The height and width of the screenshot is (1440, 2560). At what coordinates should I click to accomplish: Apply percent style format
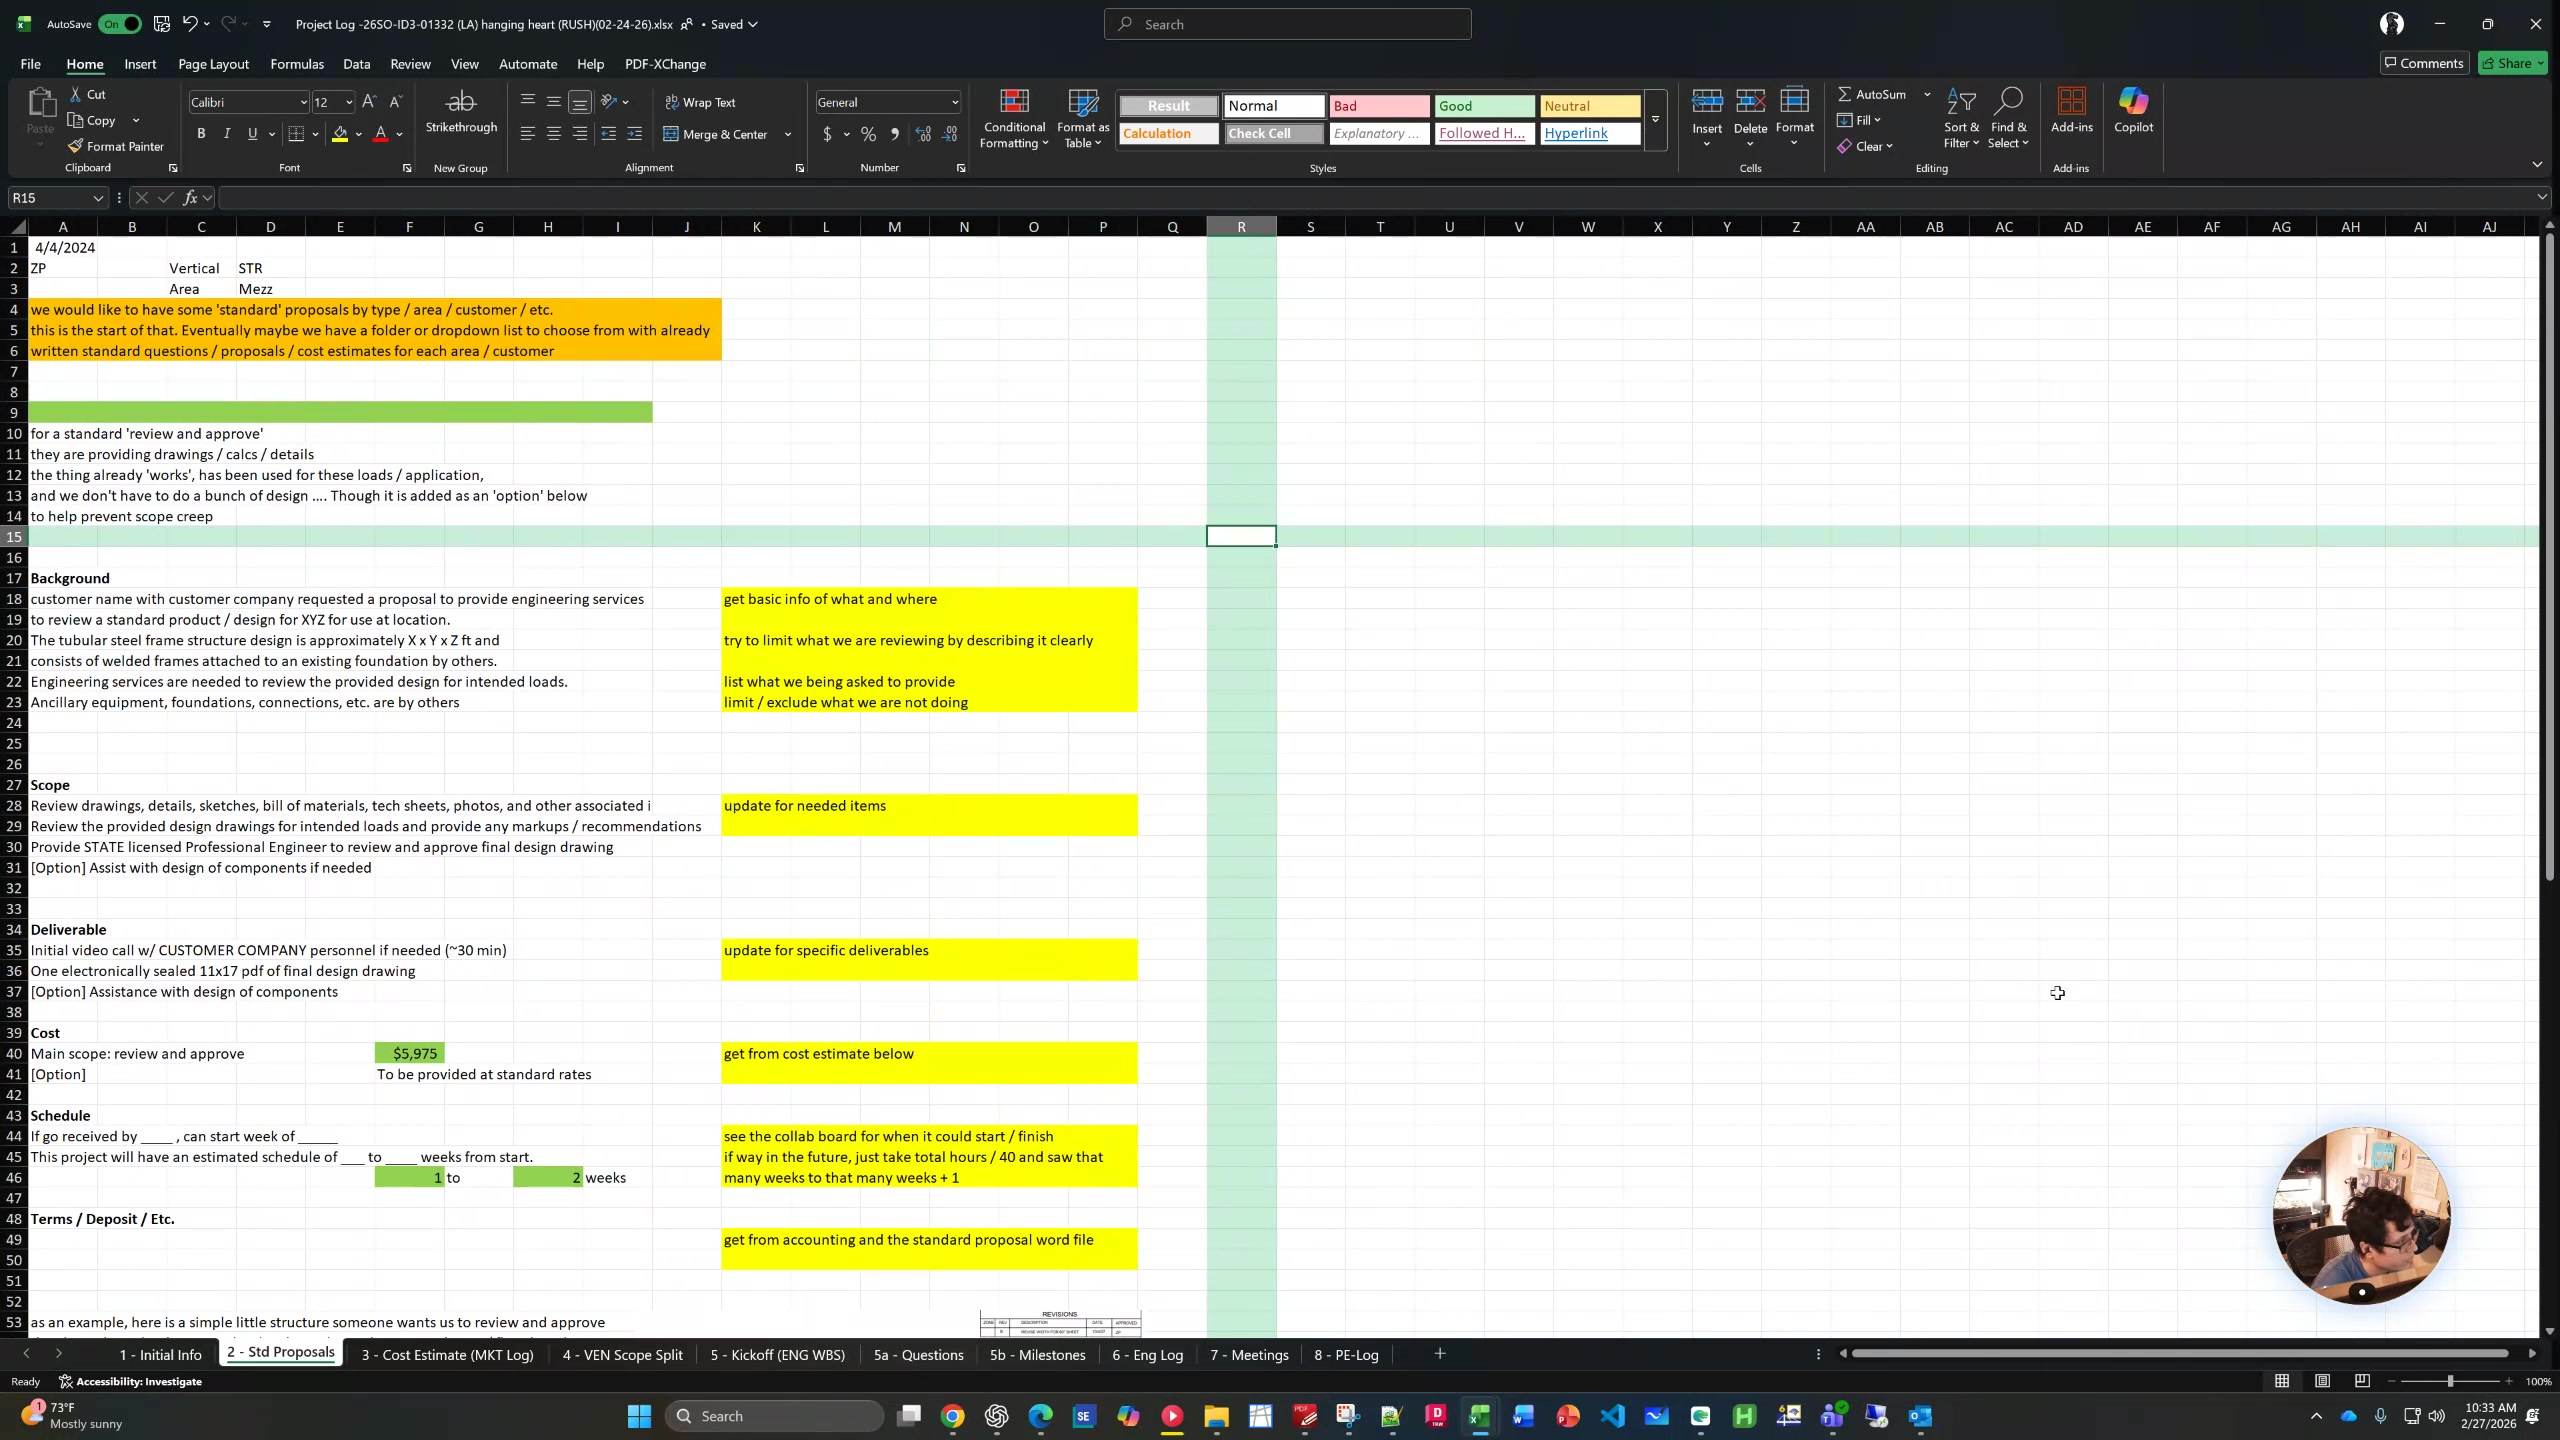click(x=868, y=134)
